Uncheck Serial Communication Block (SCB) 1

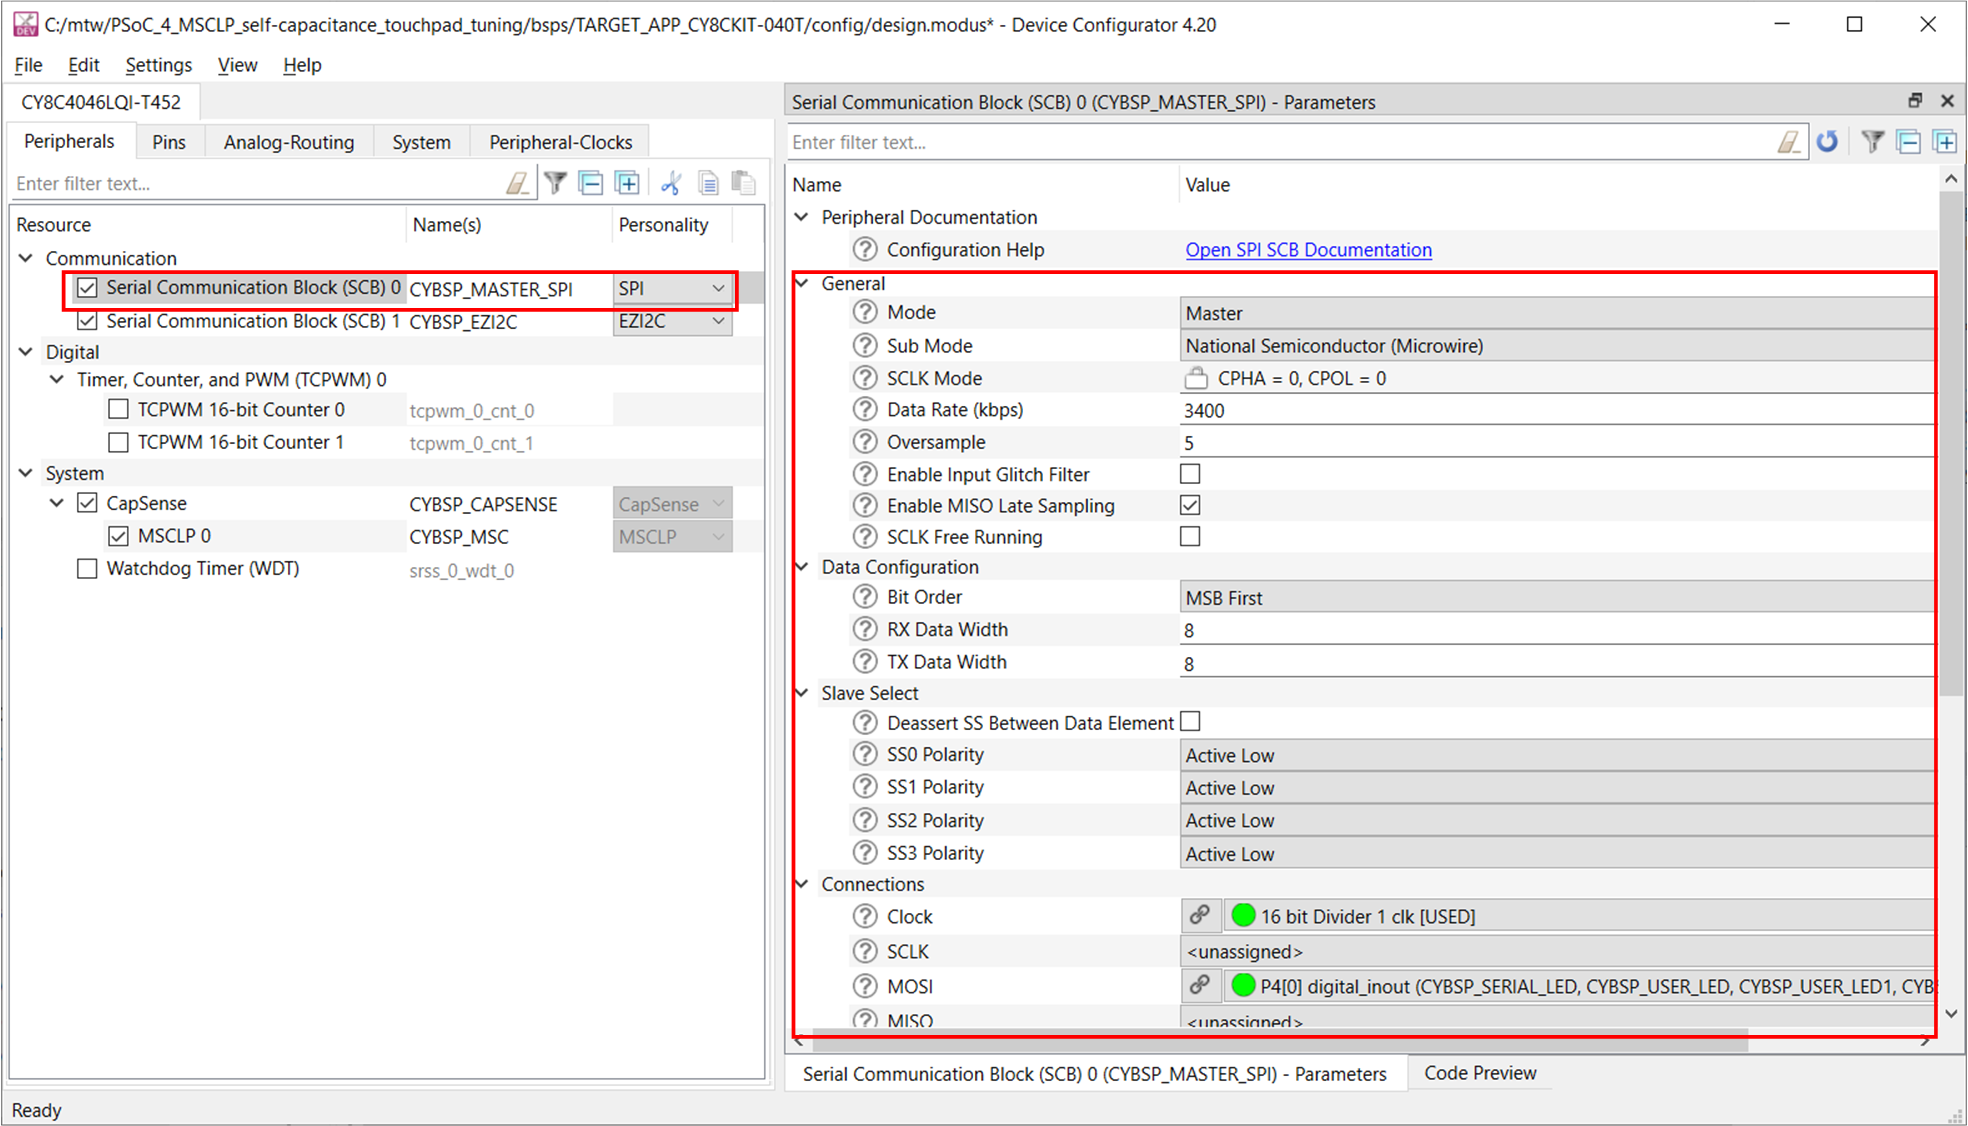click(x=87, y=321)
